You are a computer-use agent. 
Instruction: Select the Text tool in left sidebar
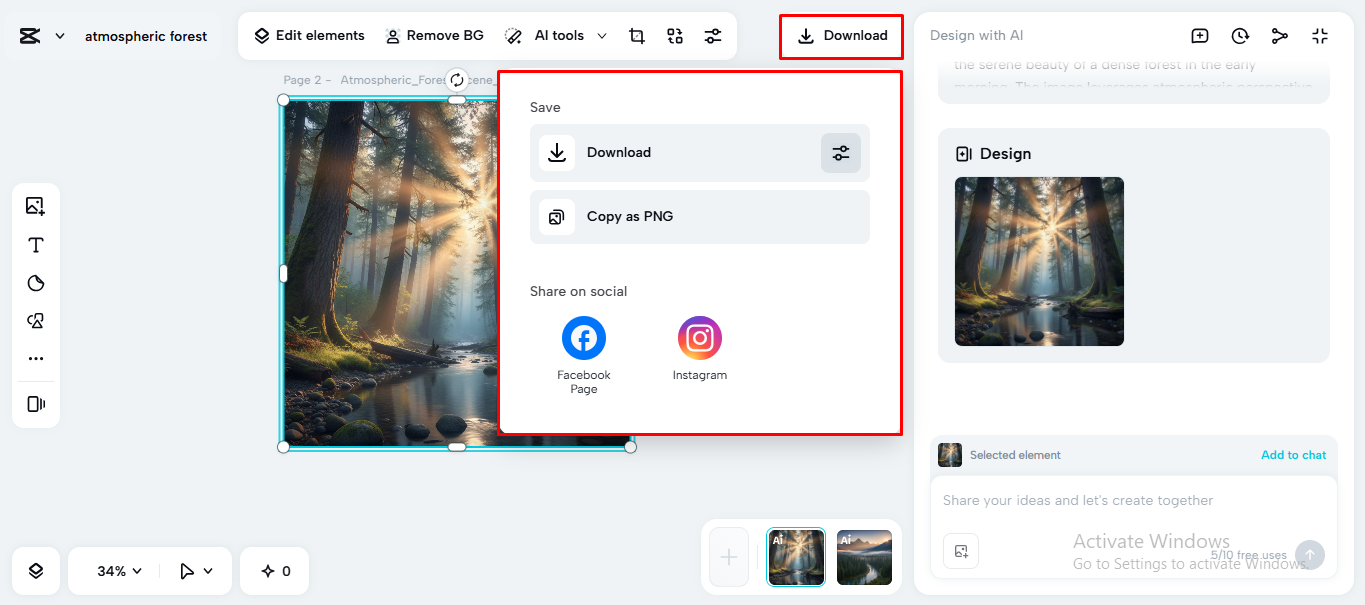click(36, 245)
